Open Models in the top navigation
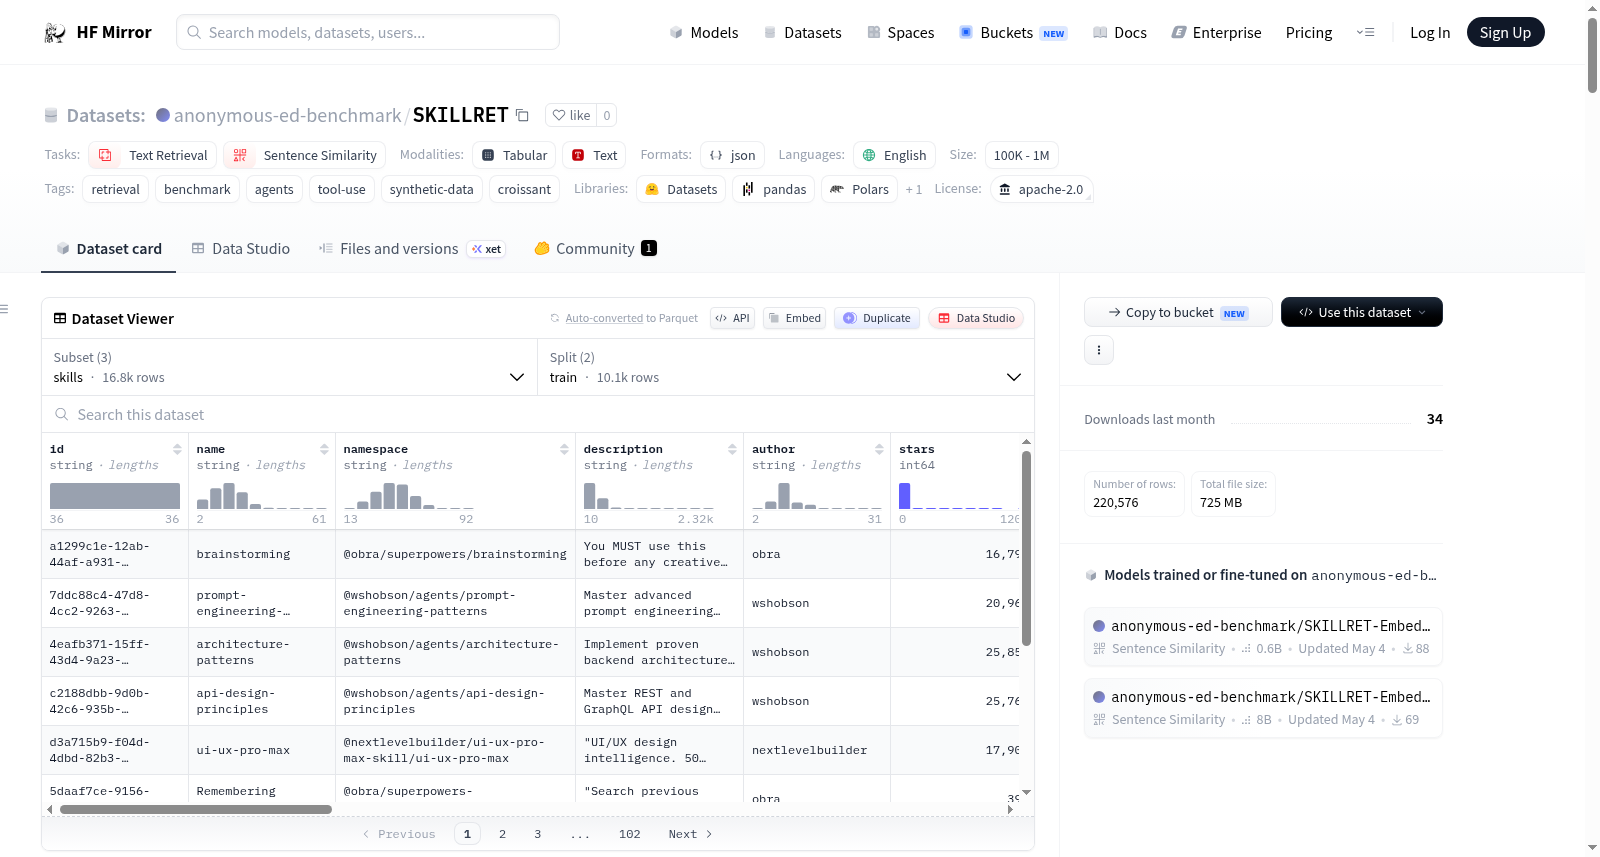 704,33
